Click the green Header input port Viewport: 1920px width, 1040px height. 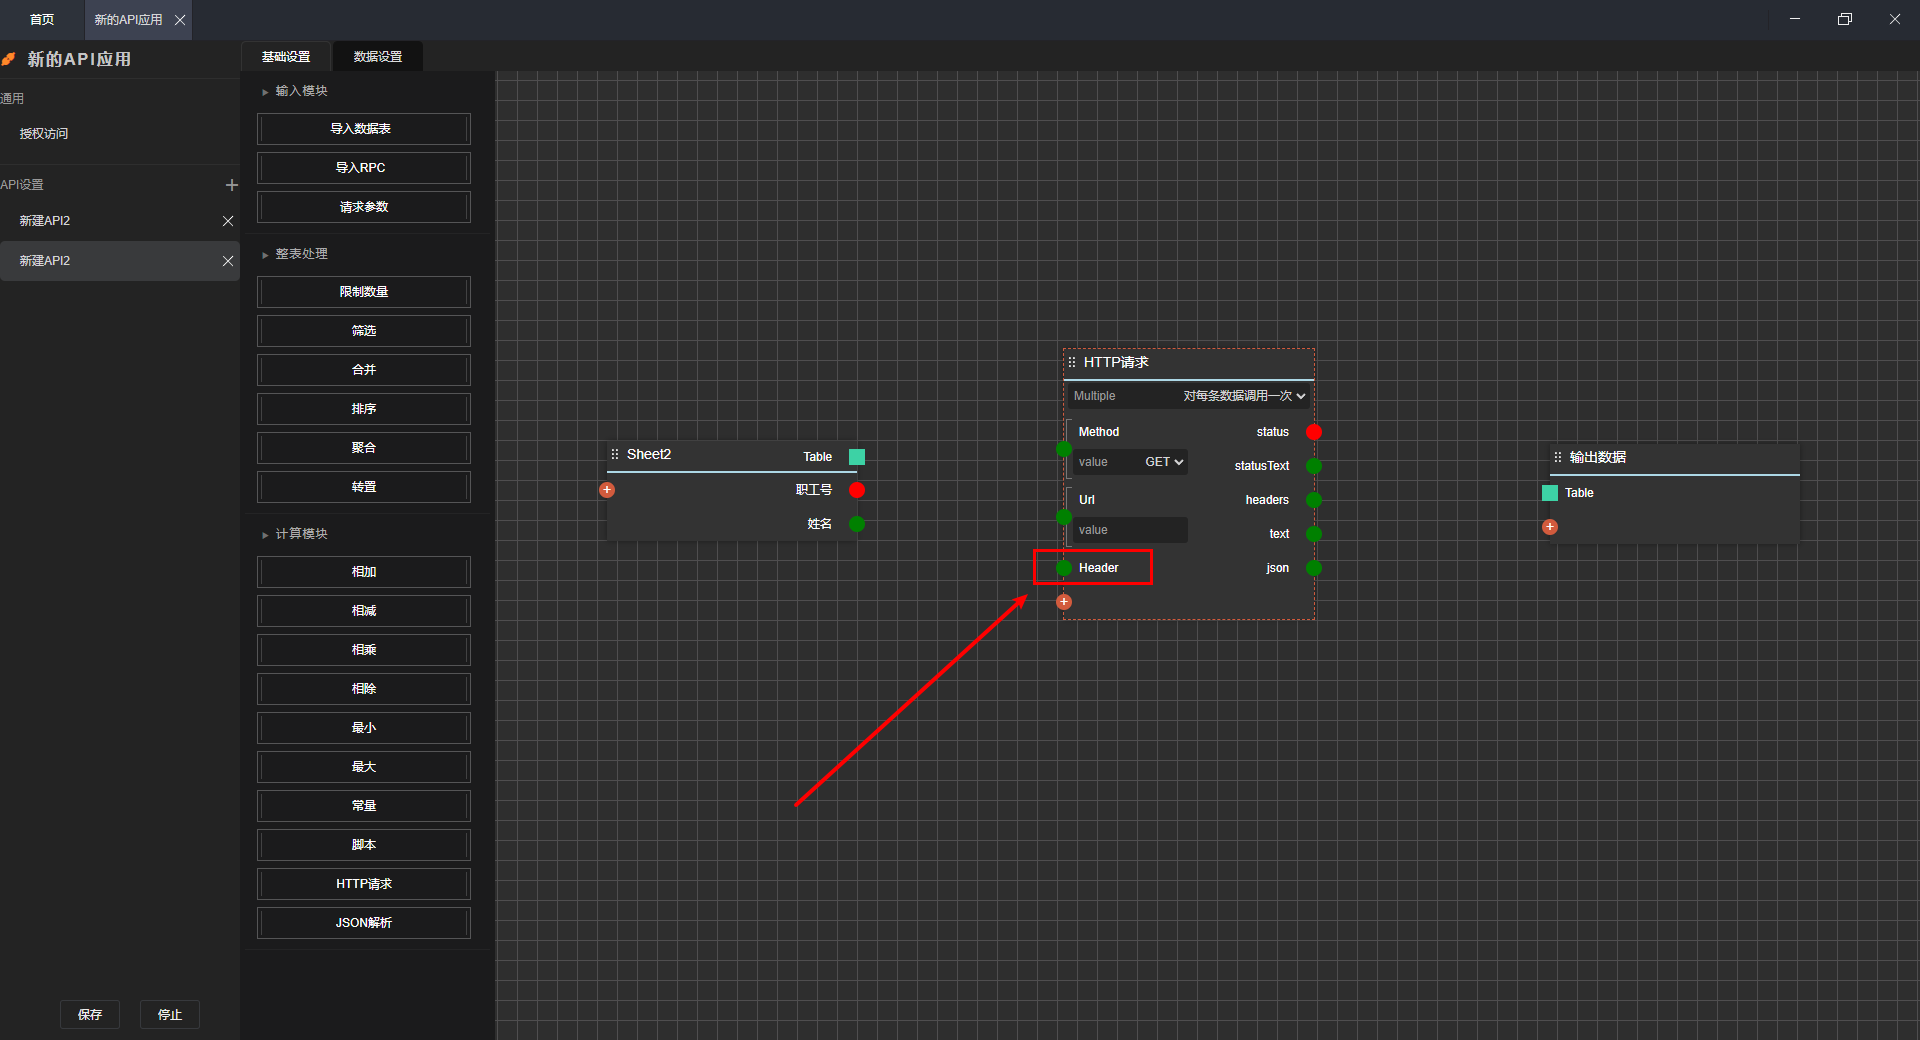coord(1064,568)
